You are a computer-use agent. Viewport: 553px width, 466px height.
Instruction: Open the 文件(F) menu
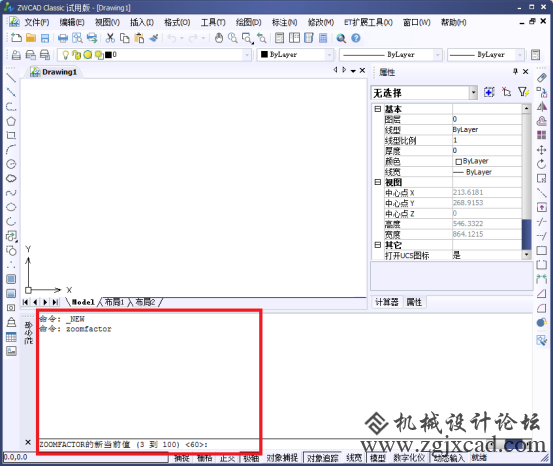point(37,22)
